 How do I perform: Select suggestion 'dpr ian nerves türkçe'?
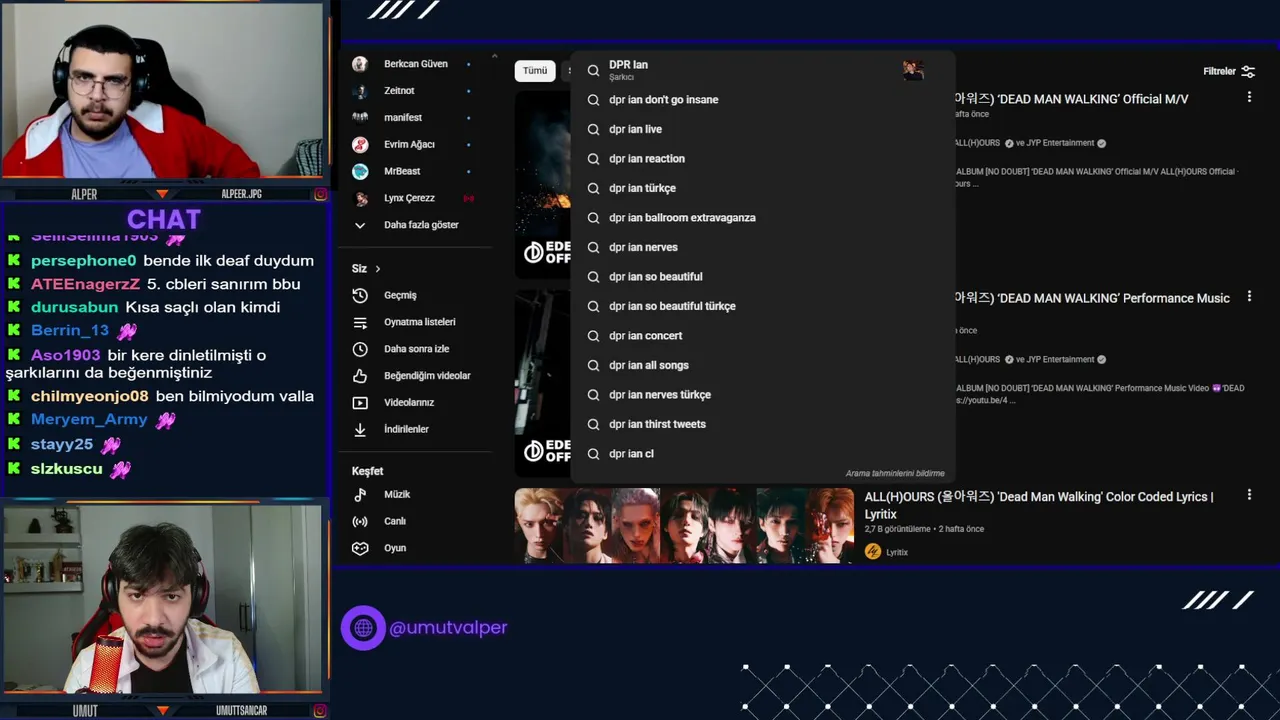(x=660, y=395)
